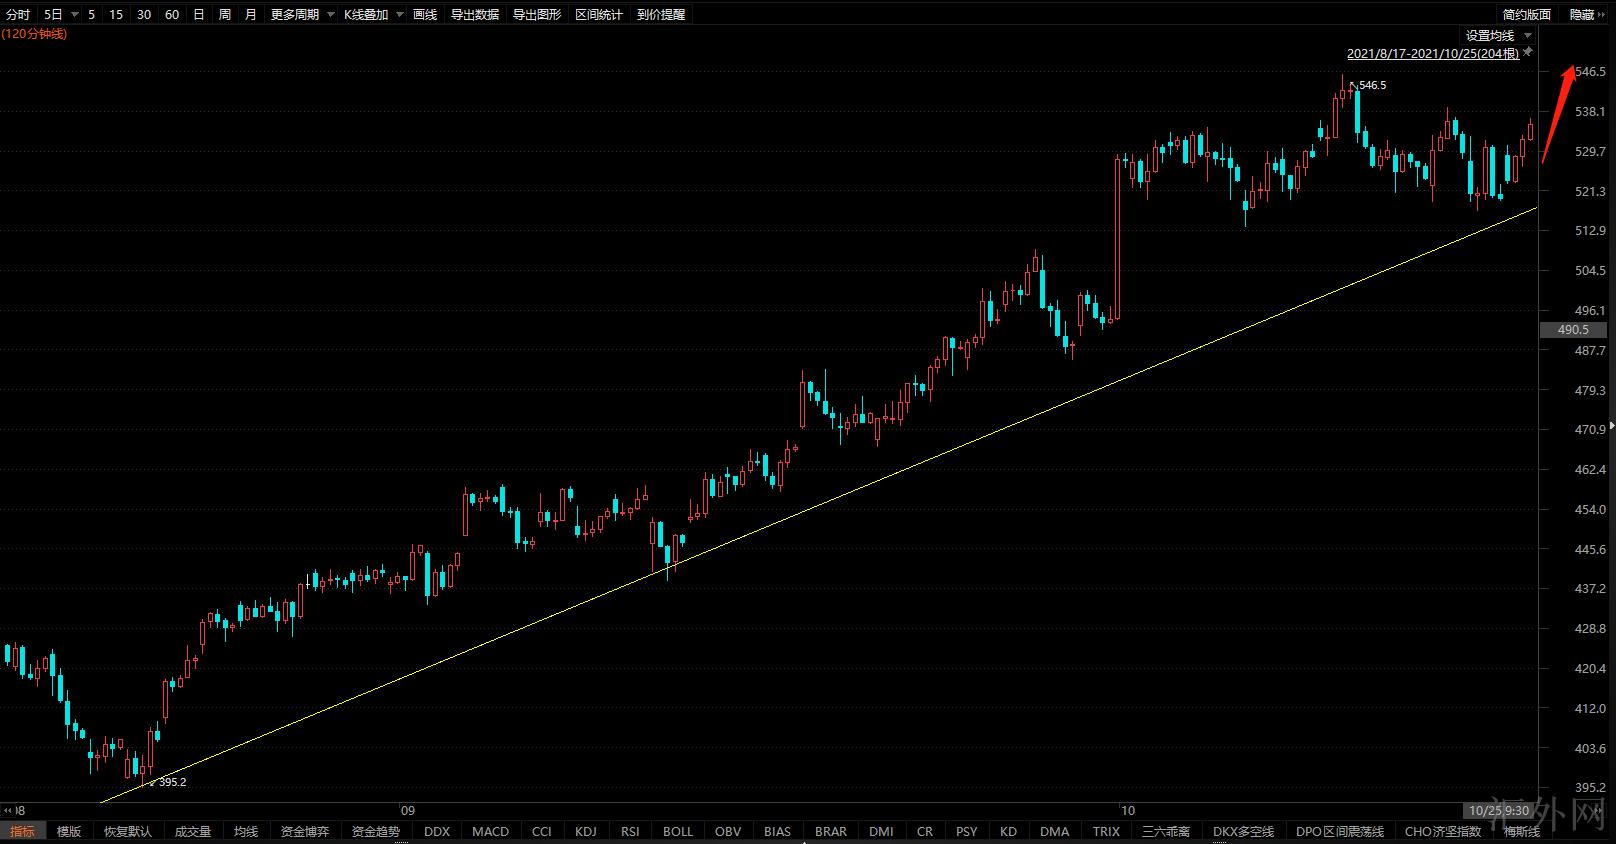1616x844 pixels.
Task: Select the 60 minute period
Action: pyautogui.click(x=172, y=15)
